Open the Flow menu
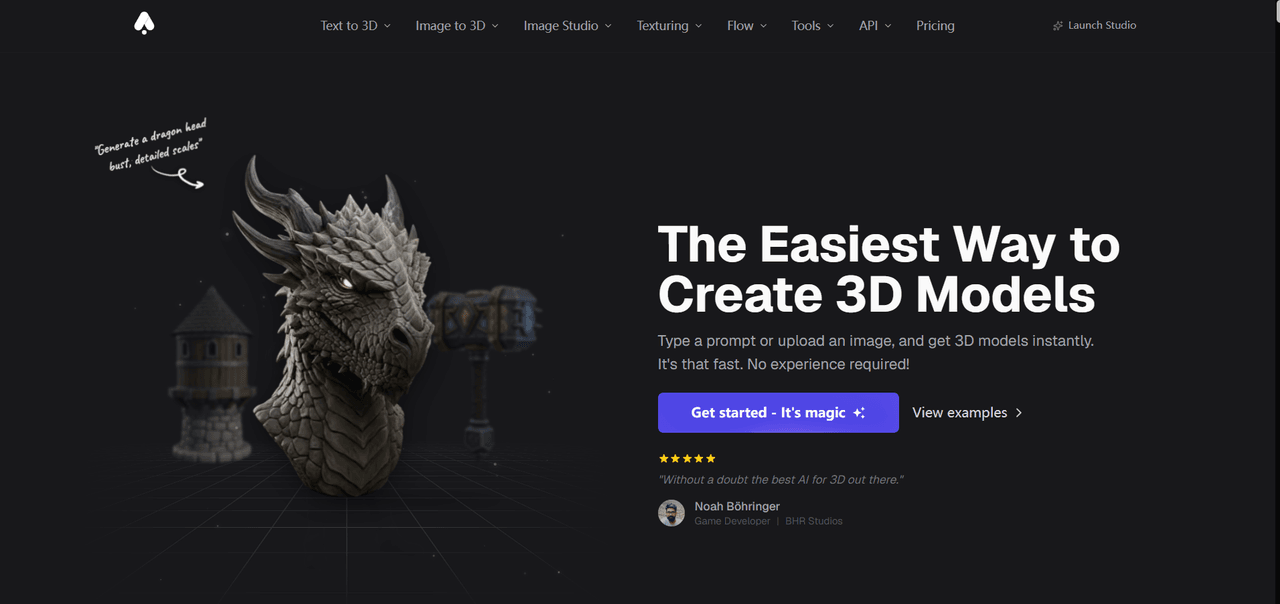 click(747, 26)
